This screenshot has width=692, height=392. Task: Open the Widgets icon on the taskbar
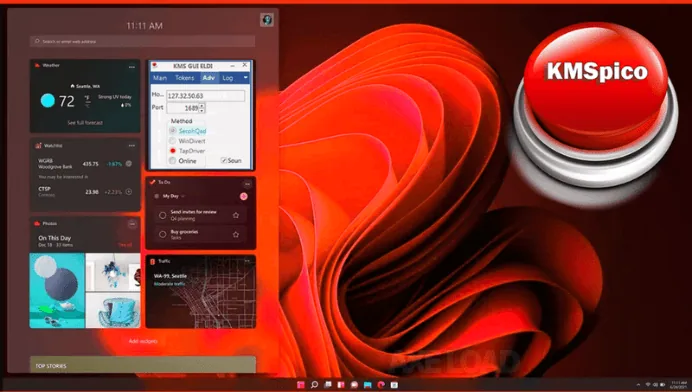coord(341,384)
